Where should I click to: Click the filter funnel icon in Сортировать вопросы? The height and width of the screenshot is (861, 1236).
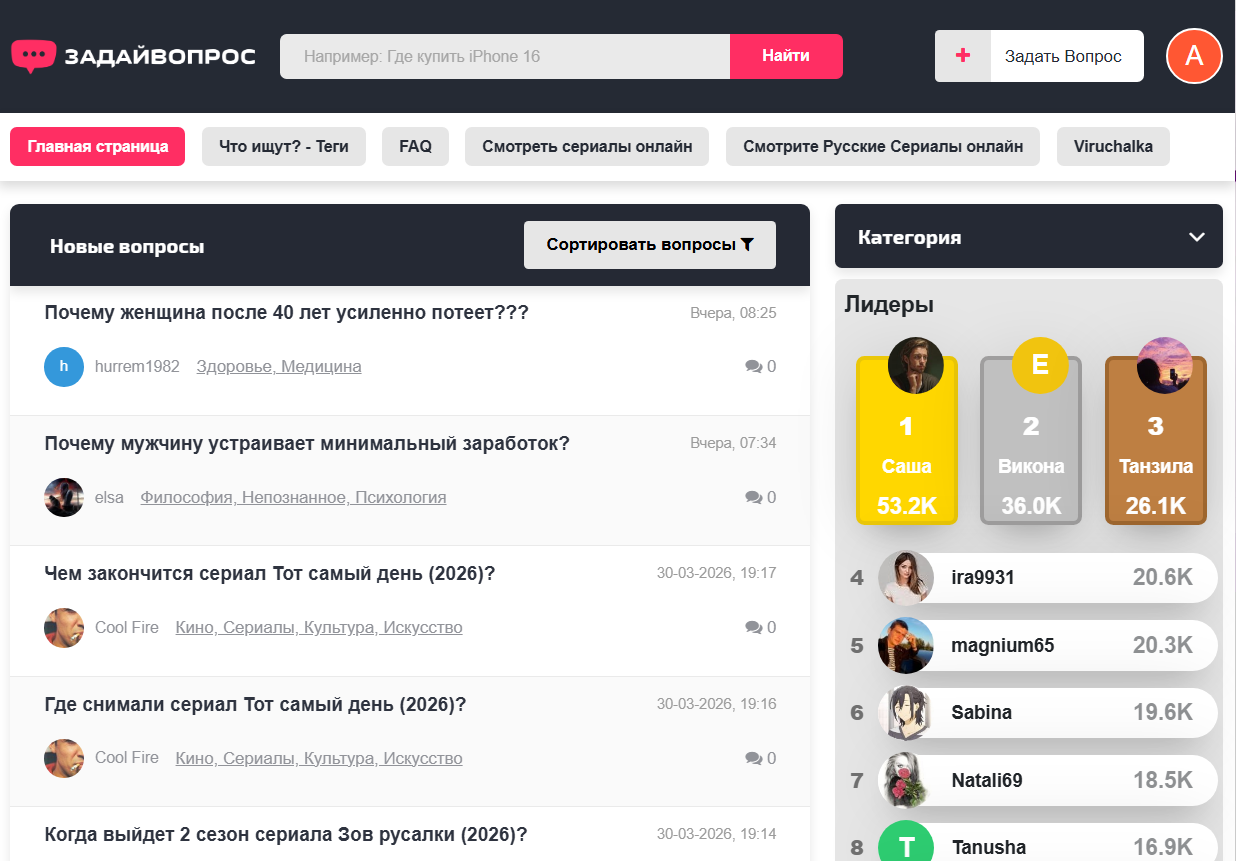747,244
